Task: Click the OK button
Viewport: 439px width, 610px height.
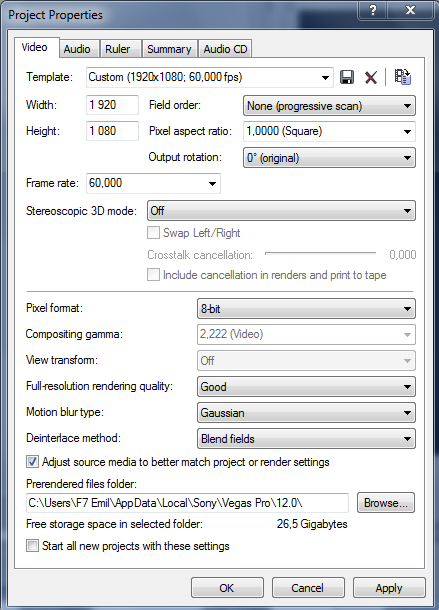Action: coord(227,587)
